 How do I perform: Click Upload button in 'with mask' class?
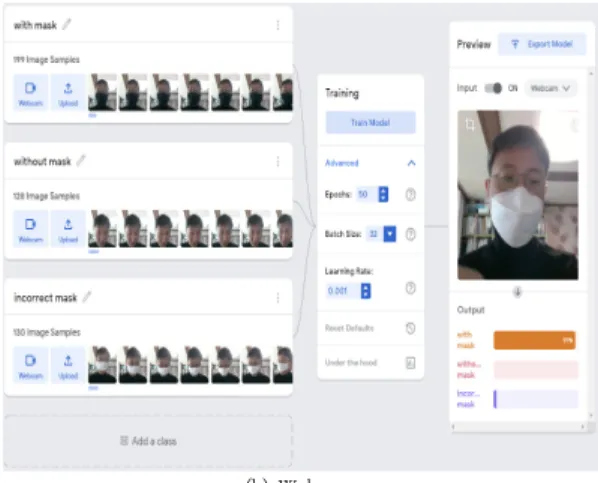pyautogui.click(x=68, y=93)
